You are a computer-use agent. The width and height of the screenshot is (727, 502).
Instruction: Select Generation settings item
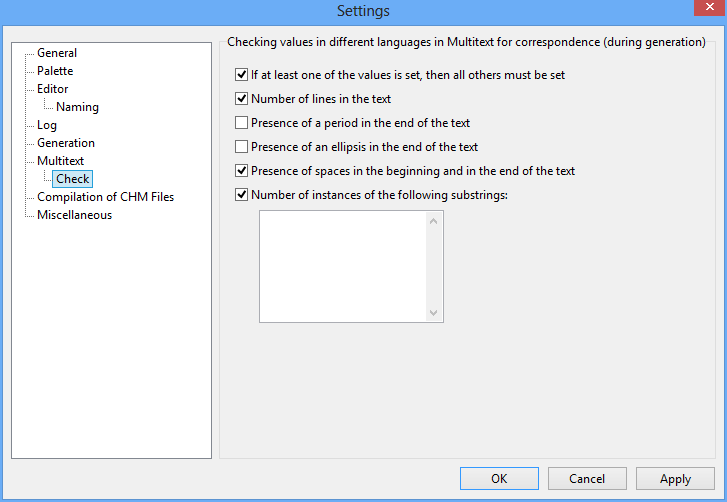coord(66,143)
